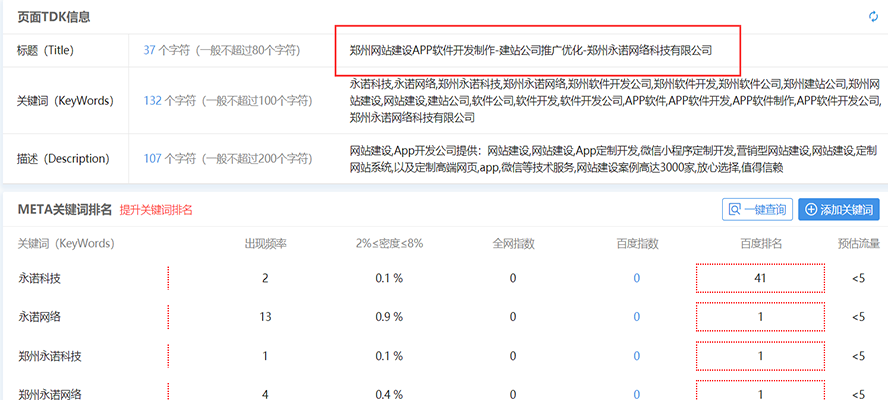Click density 0.9 % for 永诺网络
888x400 pixels.
(389, 317)
